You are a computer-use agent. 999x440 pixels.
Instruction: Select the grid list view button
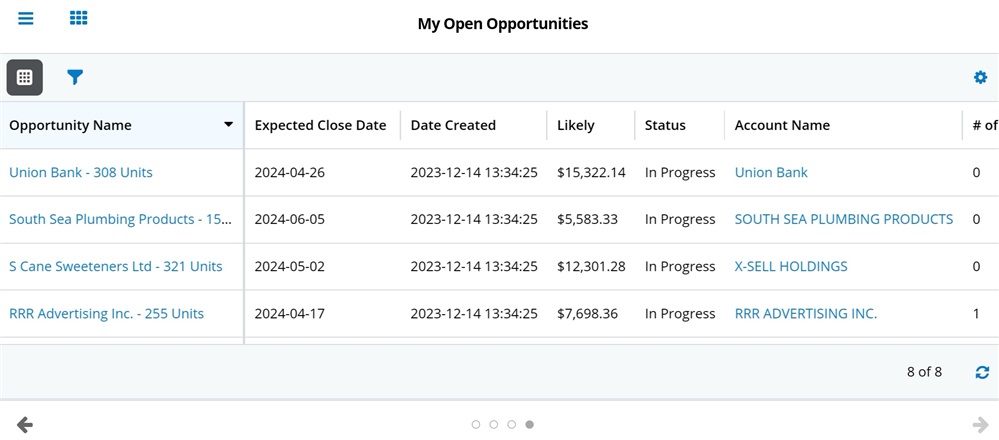coord(25,77)
